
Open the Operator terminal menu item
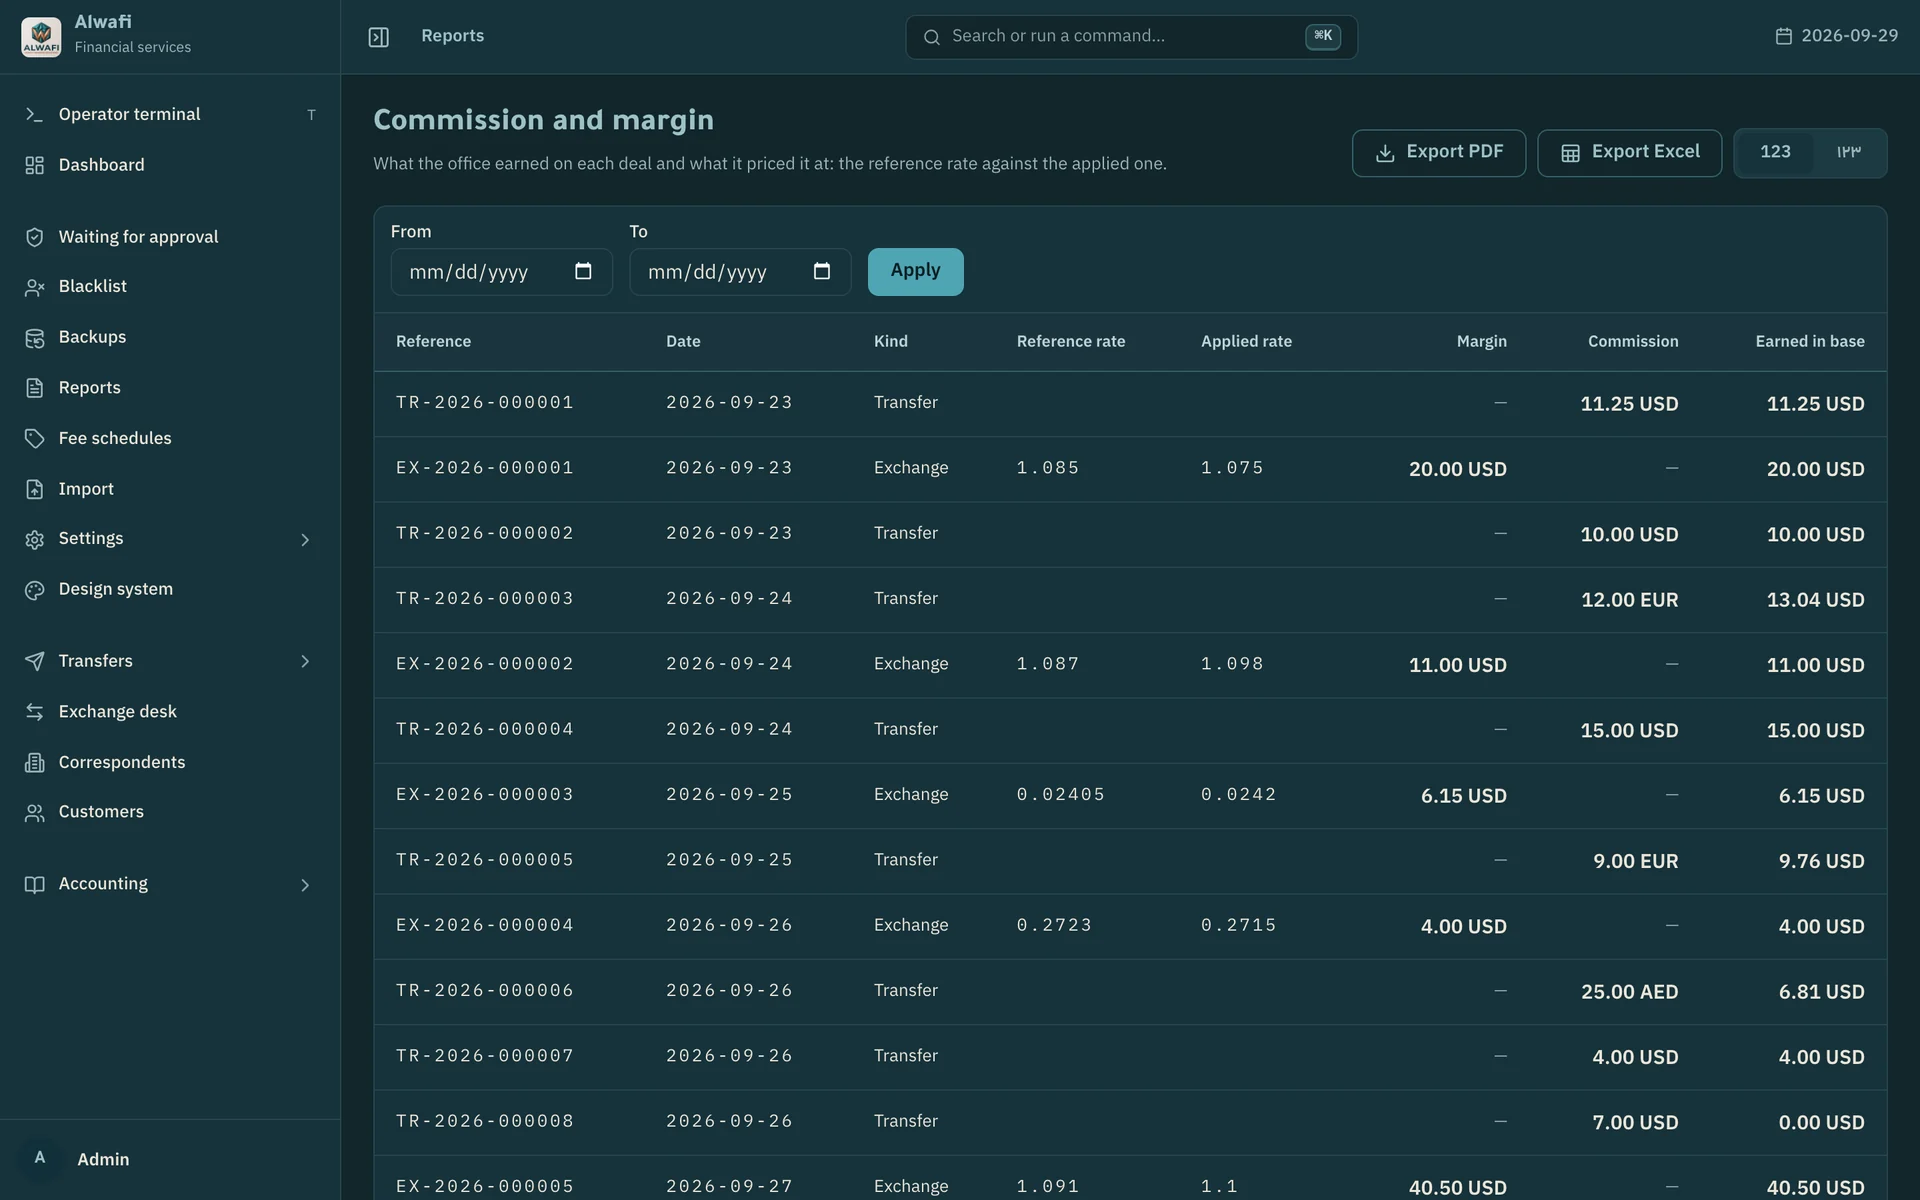point(170,115)
